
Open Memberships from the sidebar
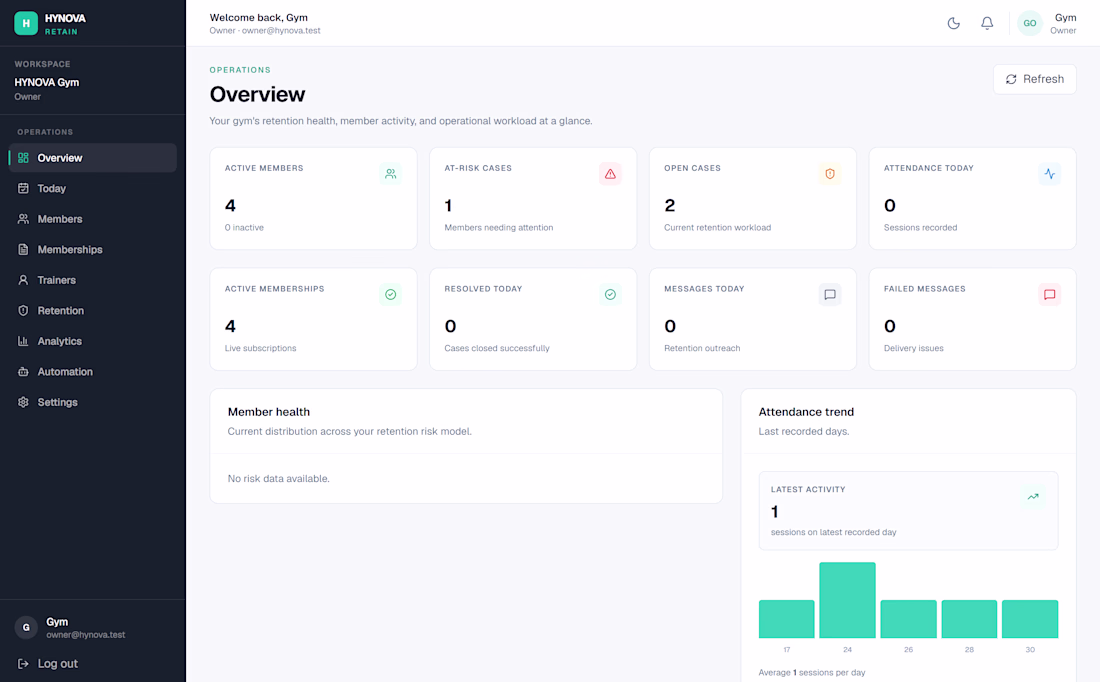point(93,250)
